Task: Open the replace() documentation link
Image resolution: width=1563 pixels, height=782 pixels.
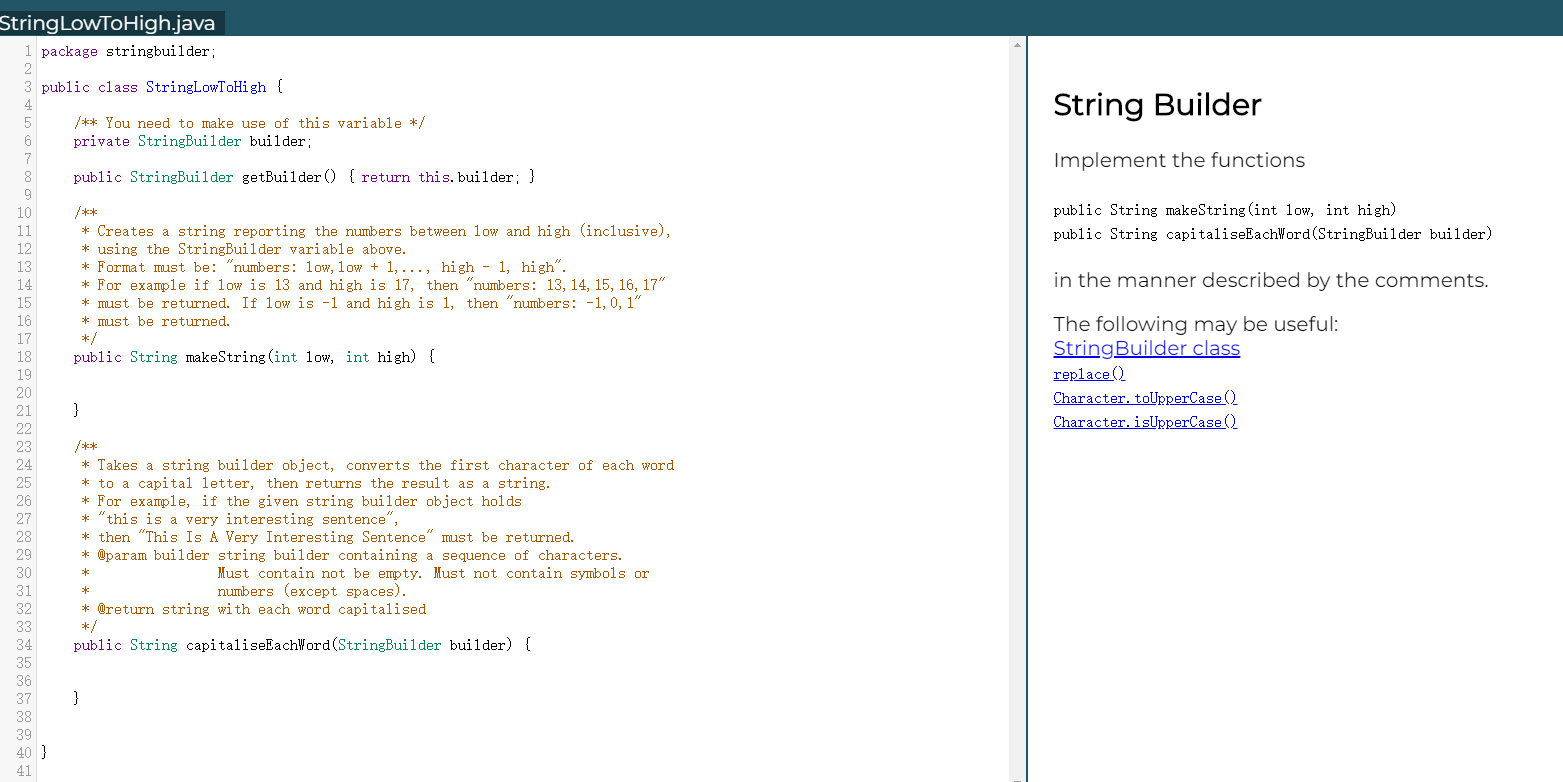Action: point(1088,373)
